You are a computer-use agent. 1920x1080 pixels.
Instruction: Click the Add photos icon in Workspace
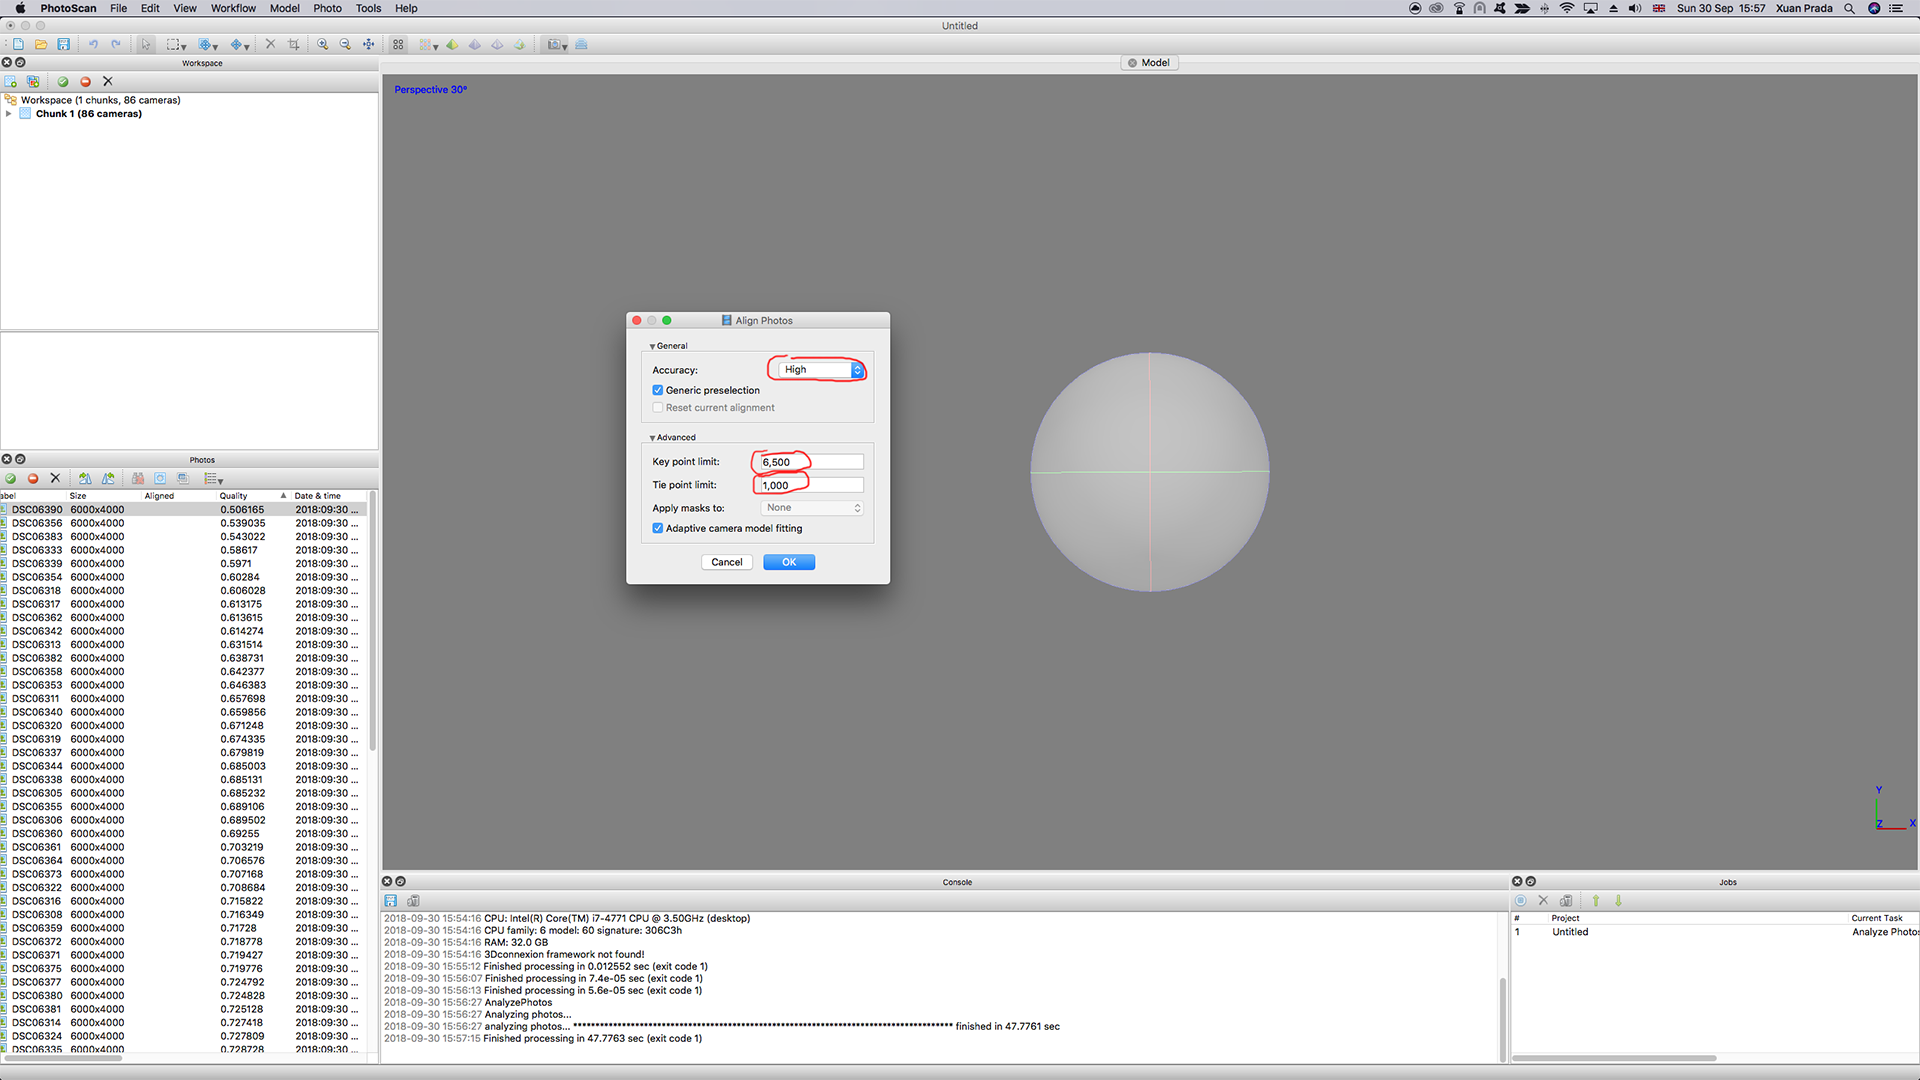[33, 81]
